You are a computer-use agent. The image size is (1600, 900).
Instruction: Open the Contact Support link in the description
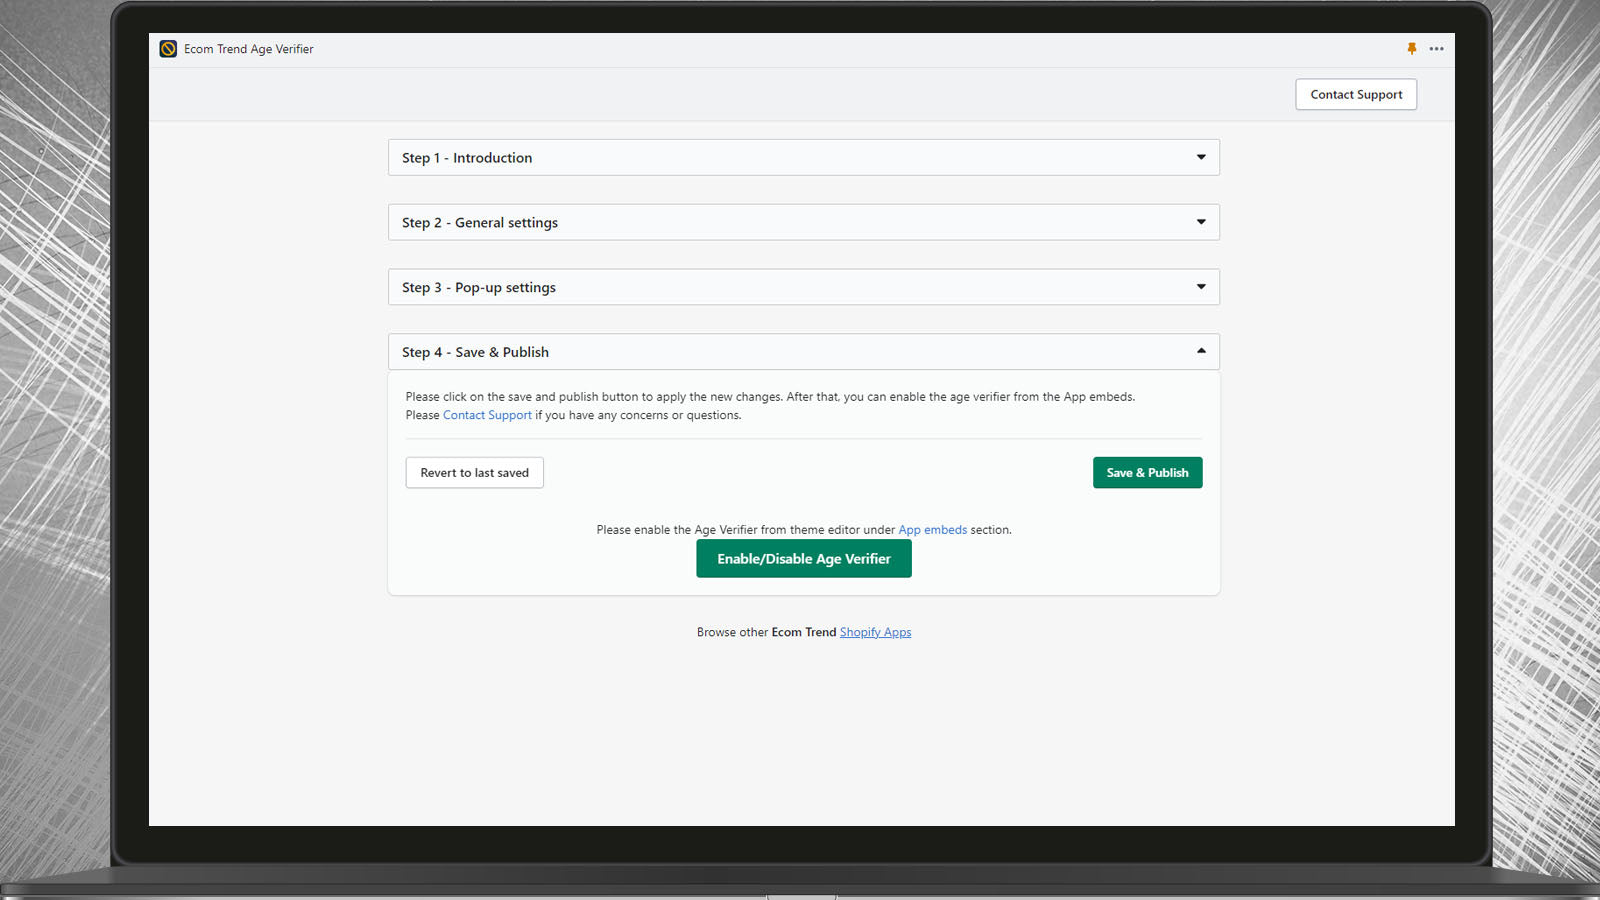click(487, 414)
